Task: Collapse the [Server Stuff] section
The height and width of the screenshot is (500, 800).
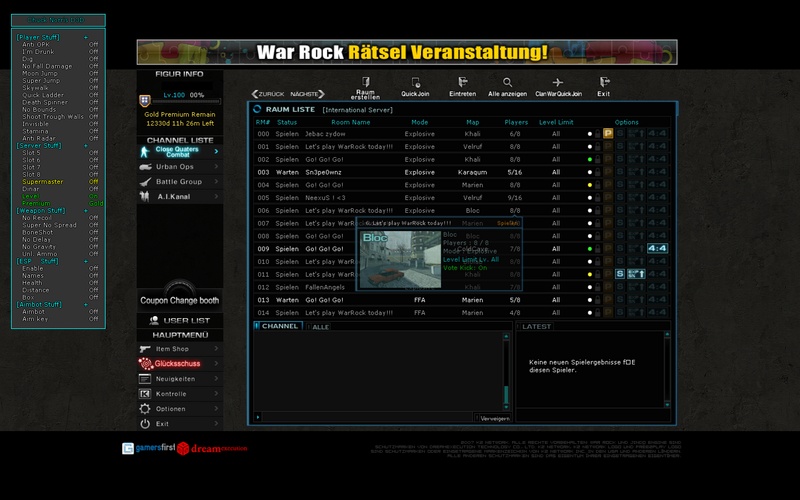Action: point(86,145)
